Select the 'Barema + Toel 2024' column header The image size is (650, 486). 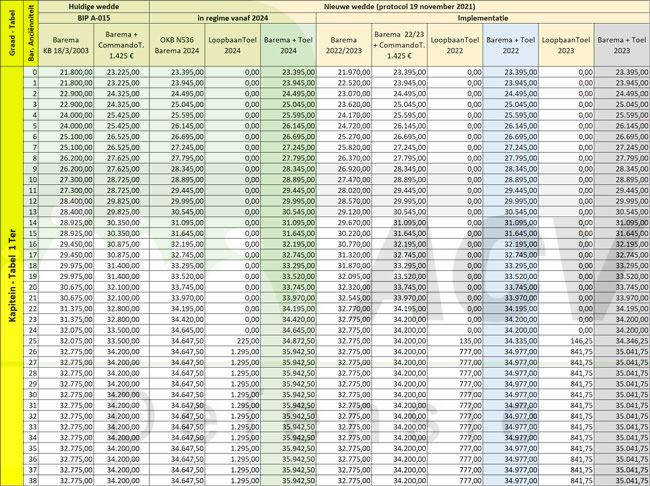click(288, 45)
